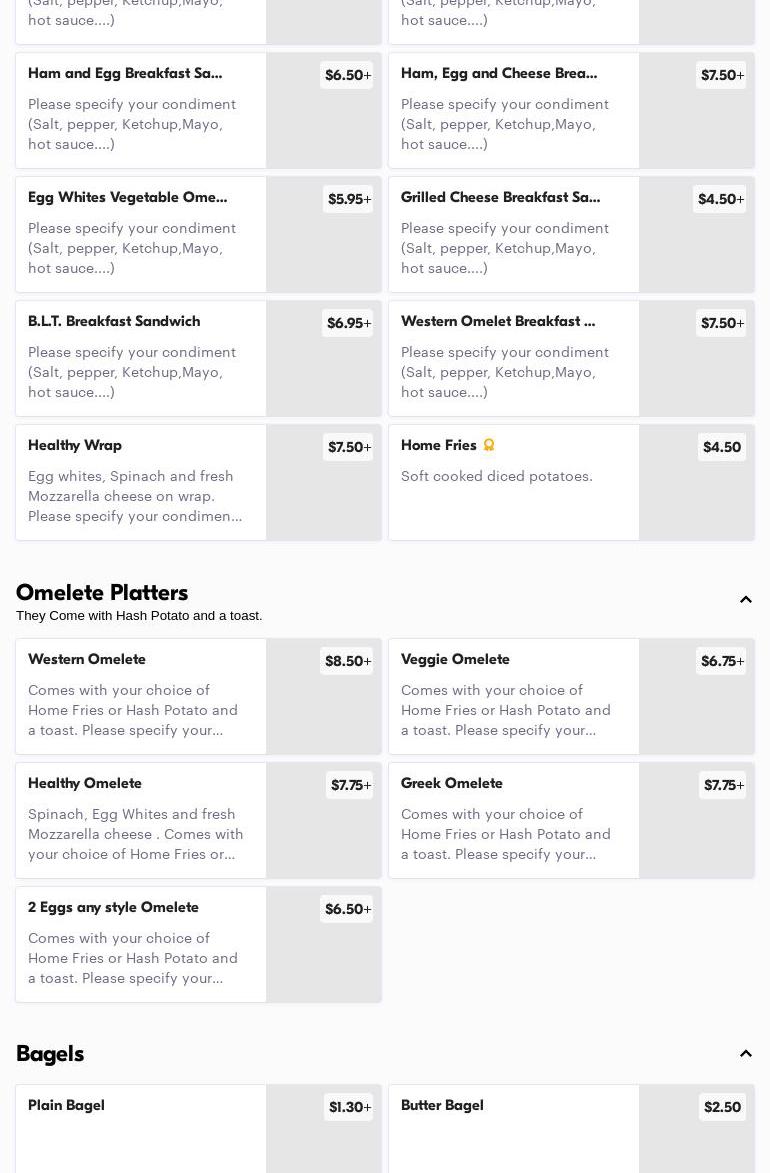Open the Ham, Egg and Cheese Breakfast title

(499, 73)
